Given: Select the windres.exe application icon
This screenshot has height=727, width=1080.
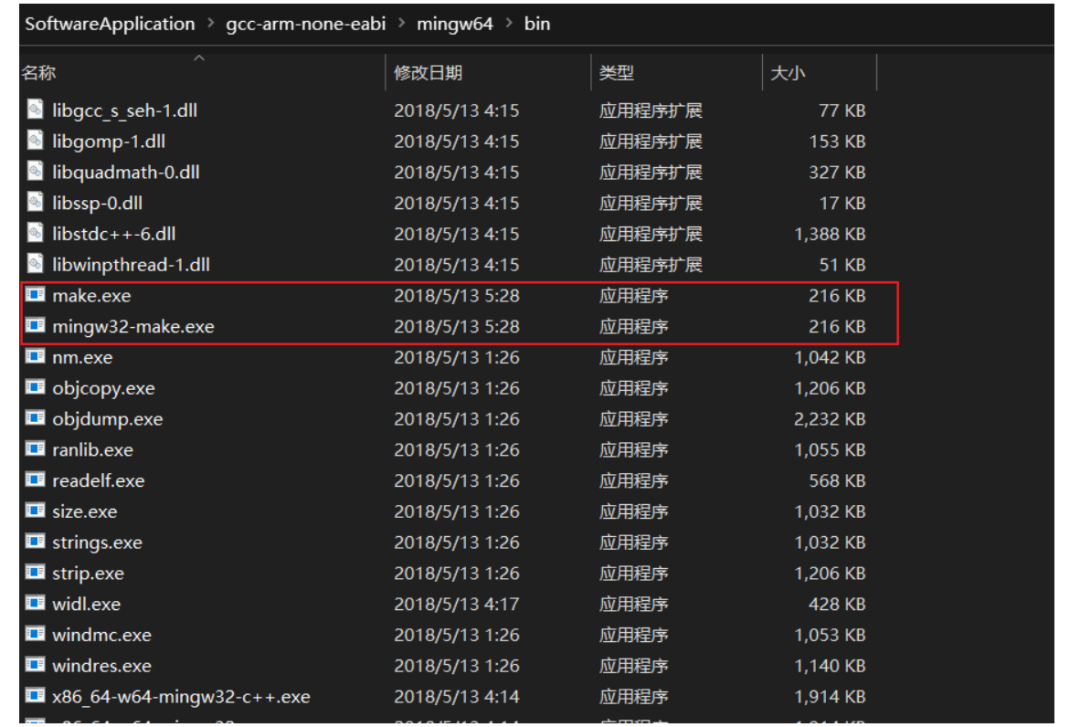Looking at the screenshot, I should pyautogui.click(x=36, y=665).
